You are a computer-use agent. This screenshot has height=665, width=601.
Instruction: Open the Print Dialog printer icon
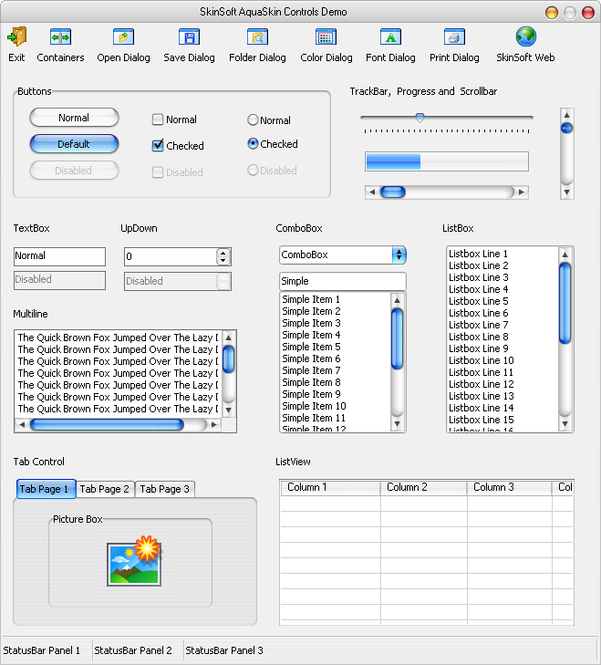pyautogui.click(x=454, y=37)
